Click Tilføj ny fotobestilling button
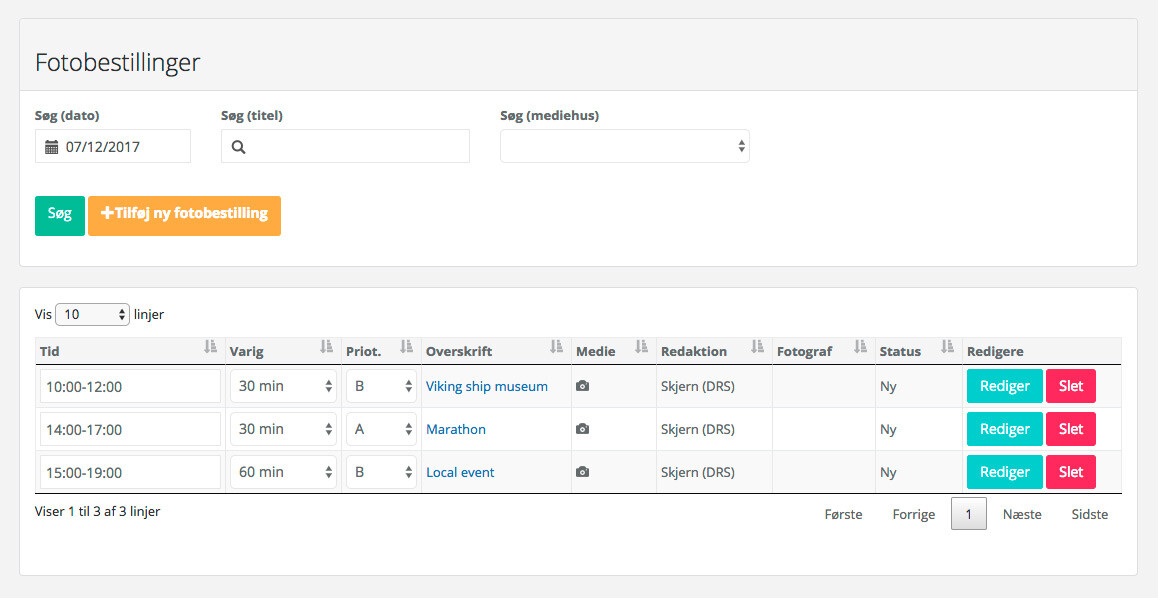This screenshot has height=598, width=1158. [184, 215]
